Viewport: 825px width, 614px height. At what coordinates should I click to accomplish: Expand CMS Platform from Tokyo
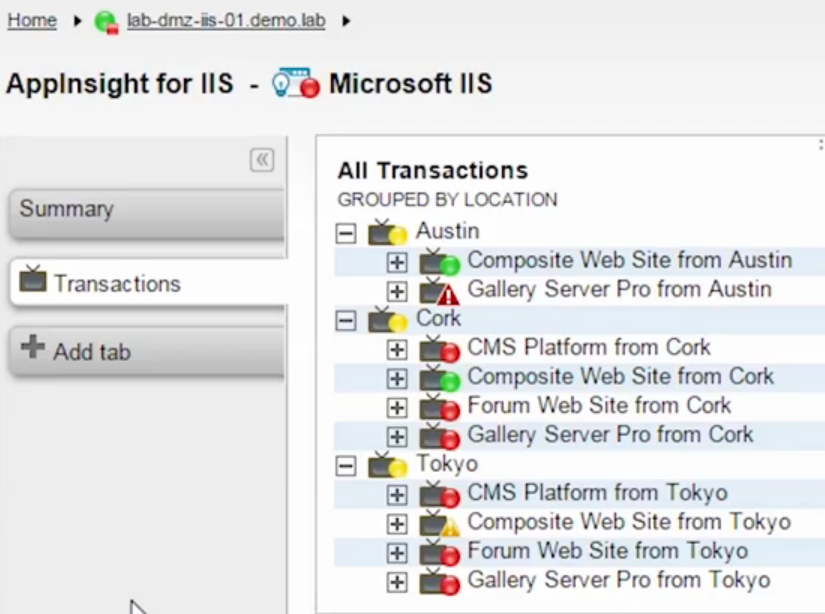pyautogui.click(x=397, y=495)
